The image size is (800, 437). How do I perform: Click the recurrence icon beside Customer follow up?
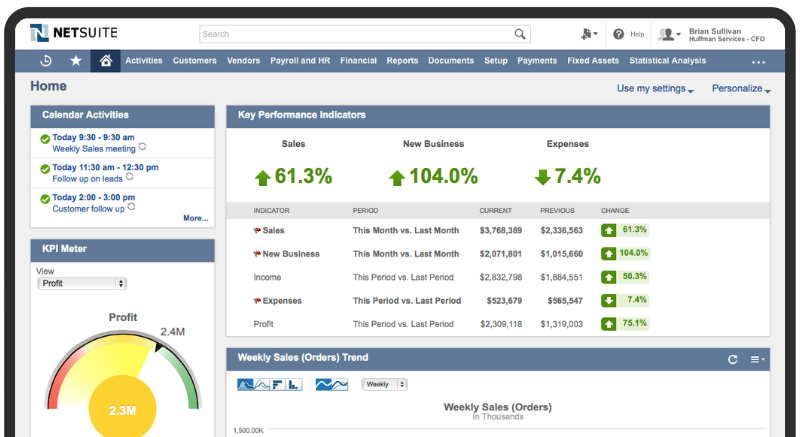point(131,207)
